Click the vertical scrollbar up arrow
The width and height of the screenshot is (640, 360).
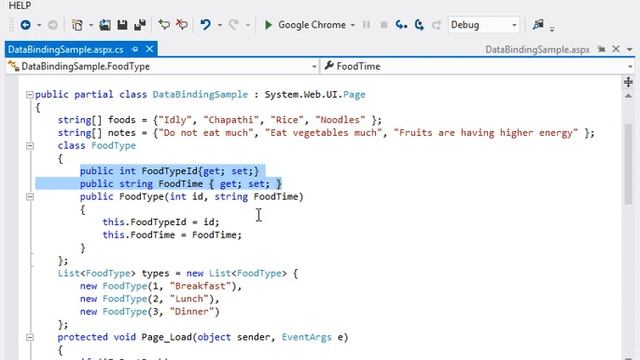[628, 96]
